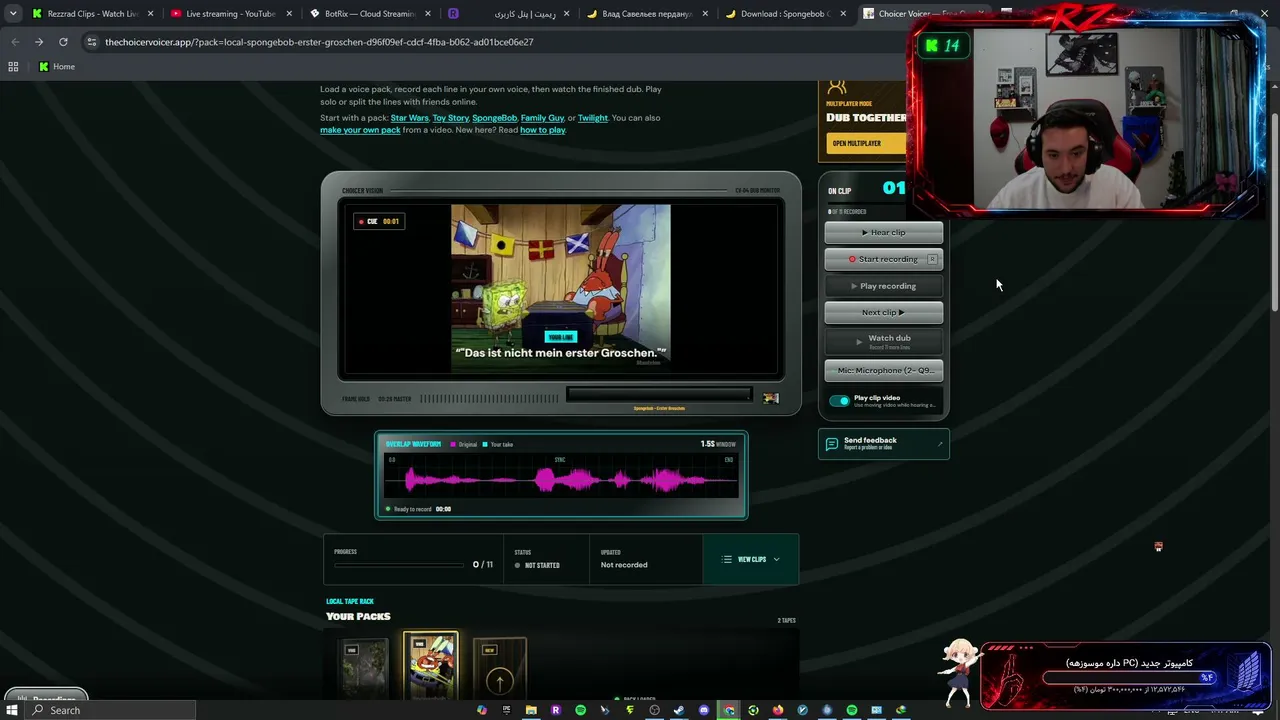
Task: Toggle the Play clip video switch
Action: [839, 401]
